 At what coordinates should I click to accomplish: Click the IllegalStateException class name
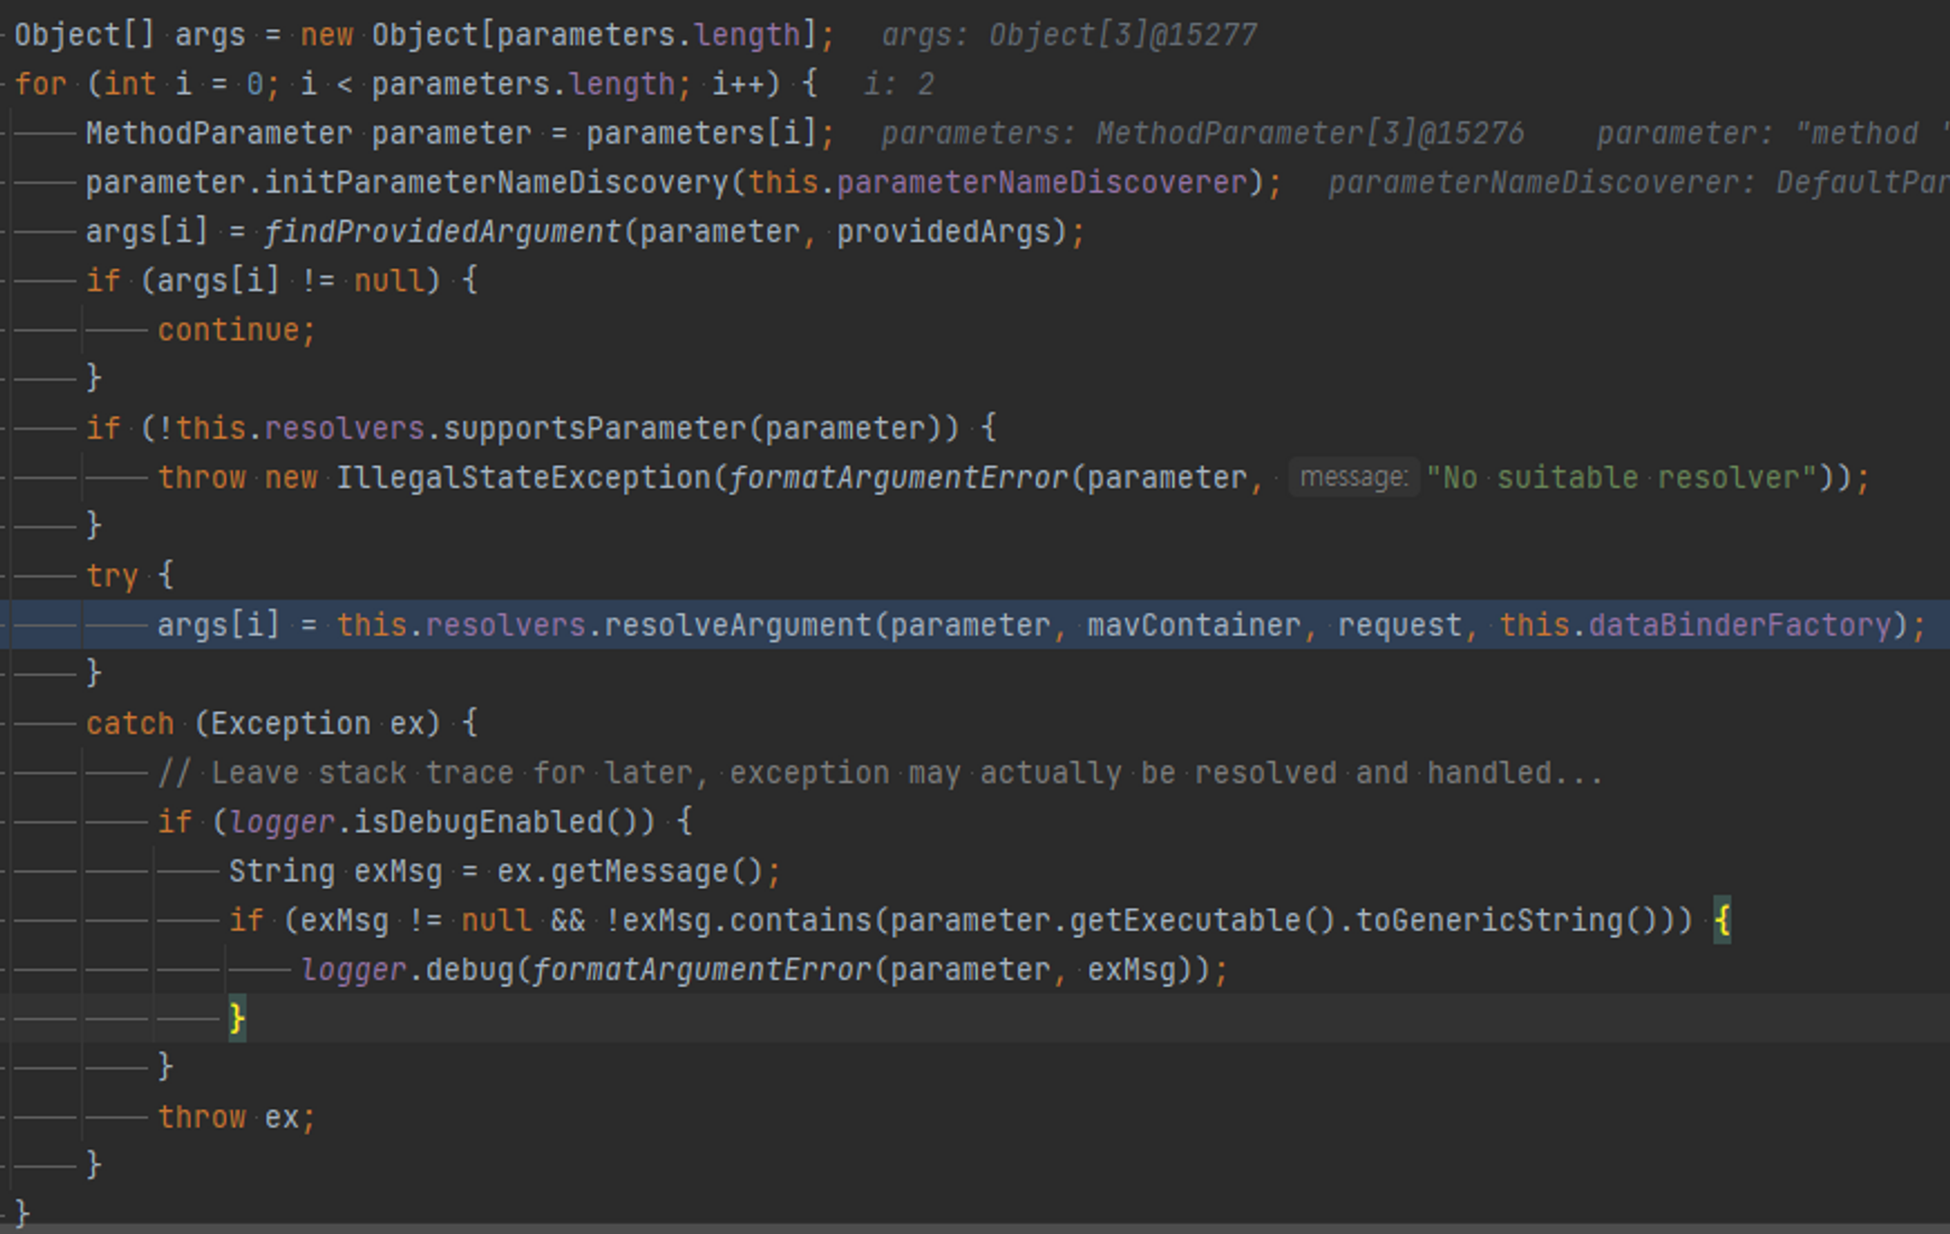click(522, 477)
